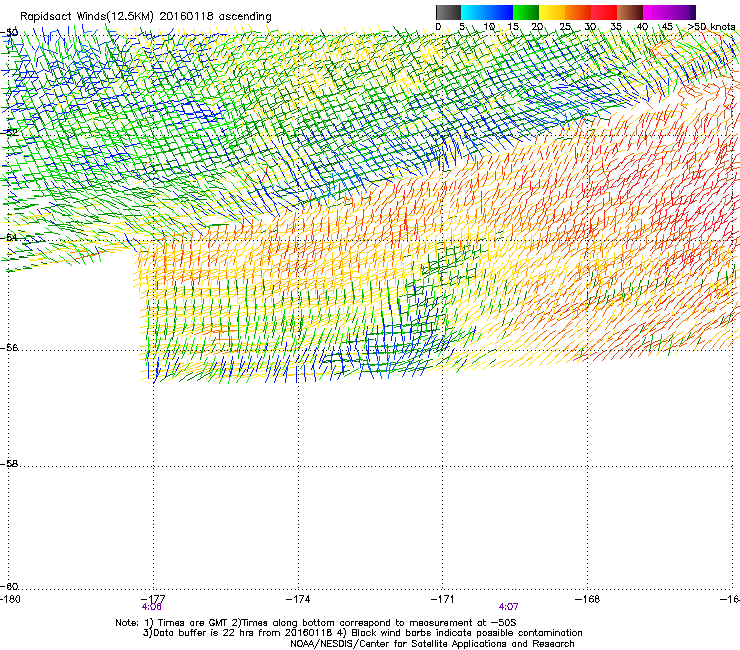Click the -171 longitude axis label
The image size is (740, 650).
[443, 599]
